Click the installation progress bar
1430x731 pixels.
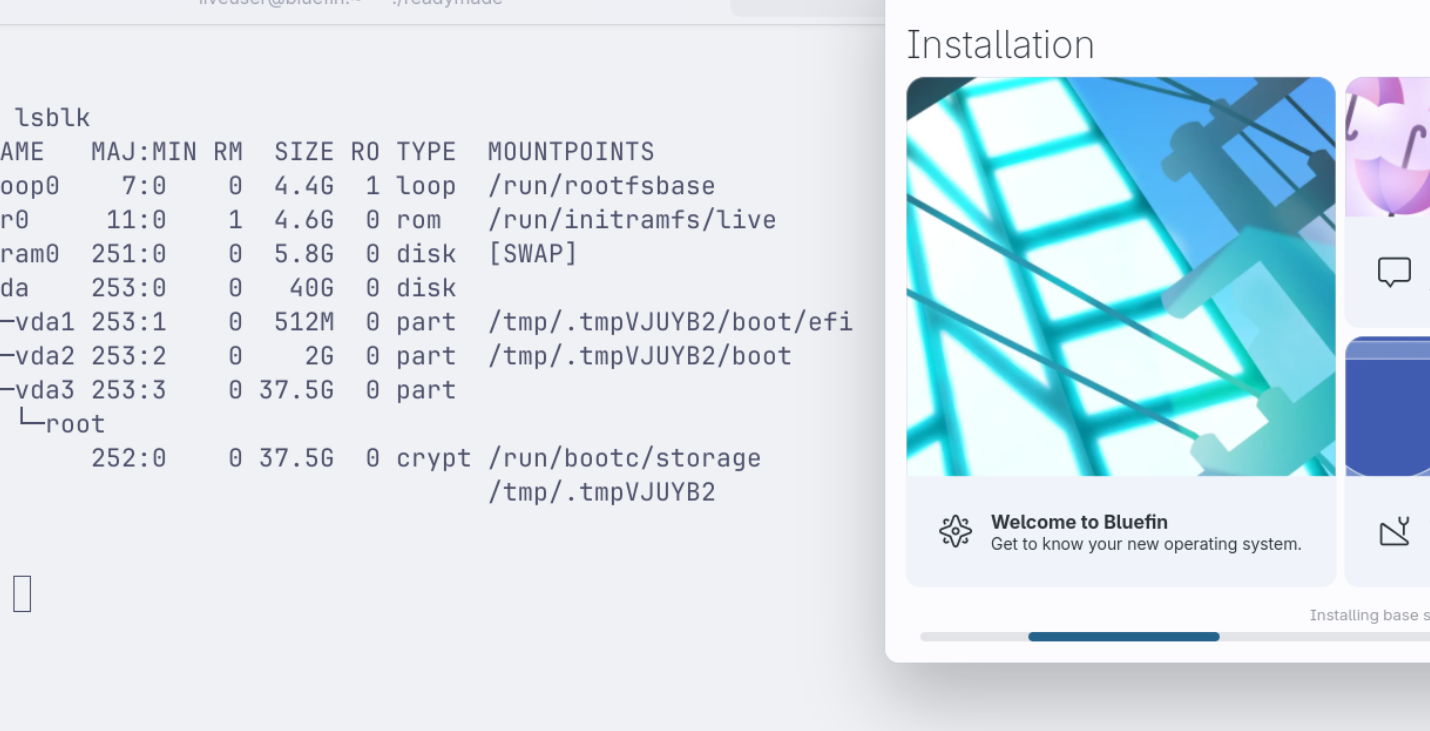(x=1123, y=637)
